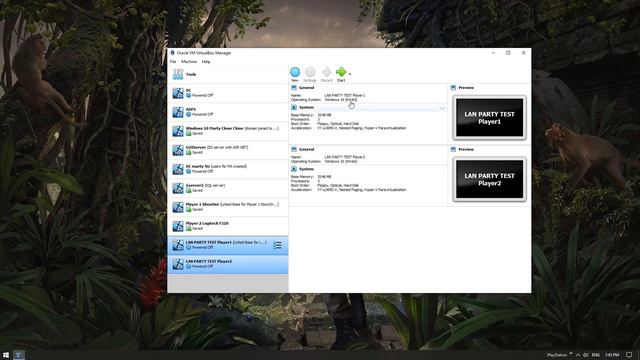Click the second System section header

[x=307, y=169]
